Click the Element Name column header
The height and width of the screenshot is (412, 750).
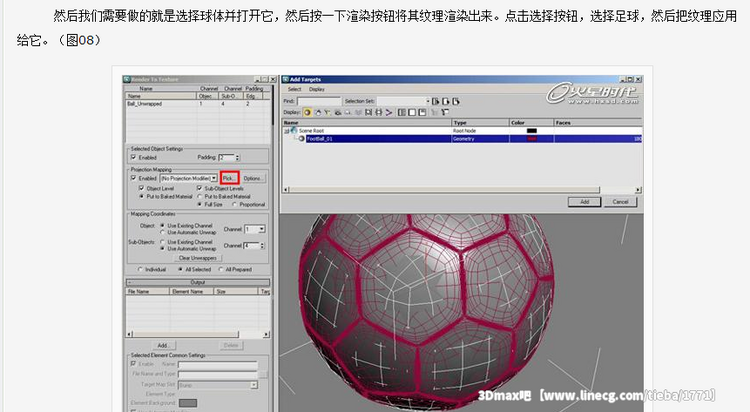point(192,291)
